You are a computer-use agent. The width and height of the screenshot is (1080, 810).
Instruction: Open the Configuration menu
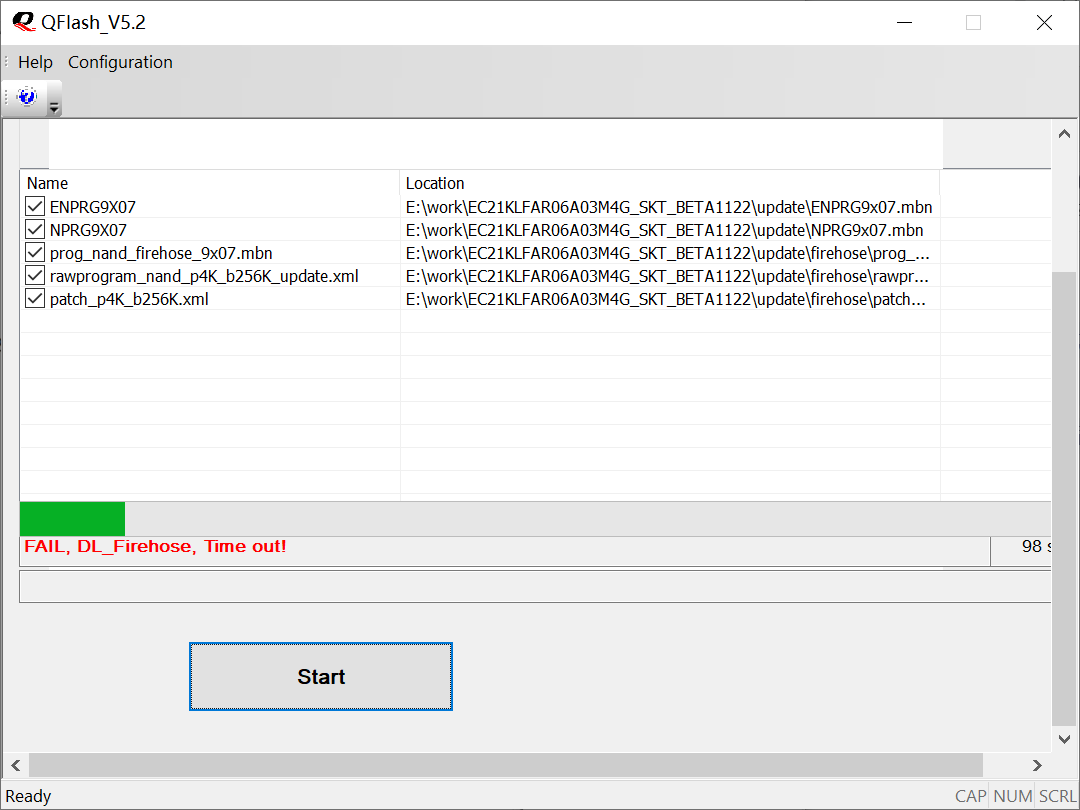pyautogui.click(x=121, y=62)
